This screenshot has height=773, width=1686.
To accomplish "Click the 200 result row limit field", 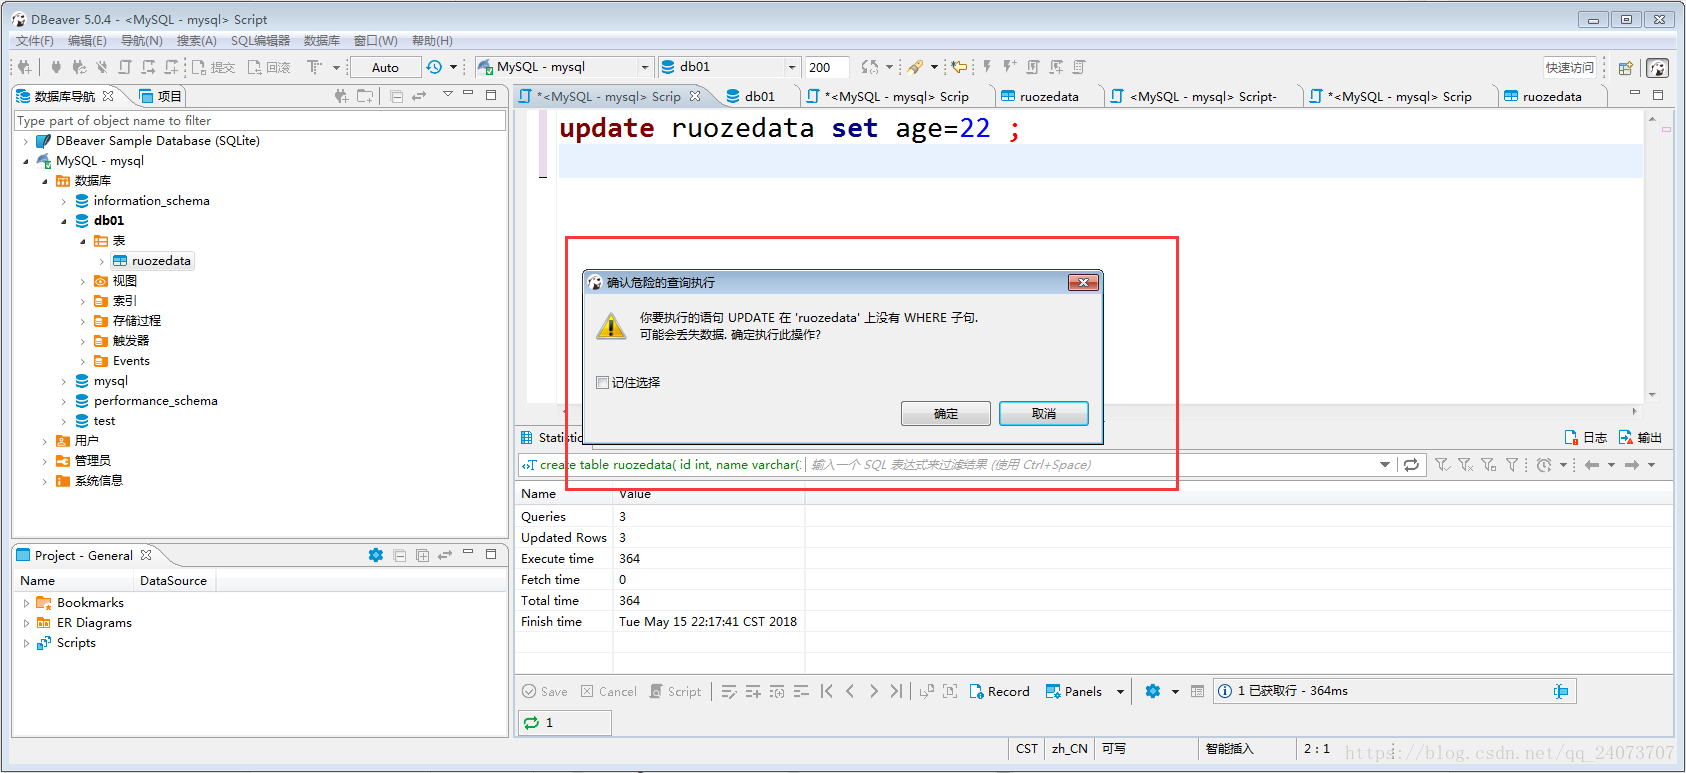I will coord(827,67).
